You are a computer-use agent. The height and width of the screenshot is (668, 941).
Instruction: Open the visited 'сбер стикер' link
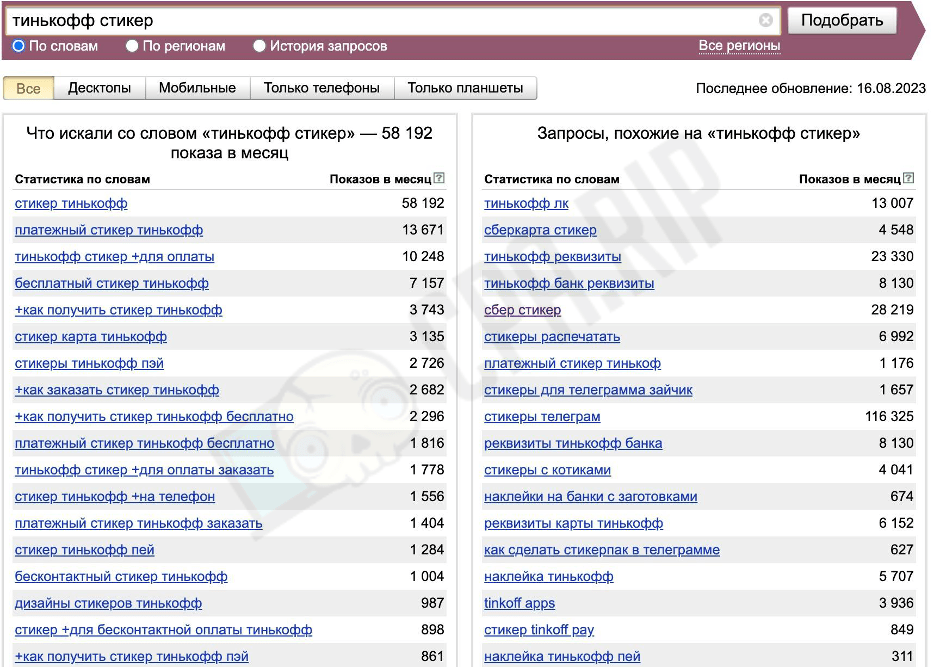[x=522, y=310]
